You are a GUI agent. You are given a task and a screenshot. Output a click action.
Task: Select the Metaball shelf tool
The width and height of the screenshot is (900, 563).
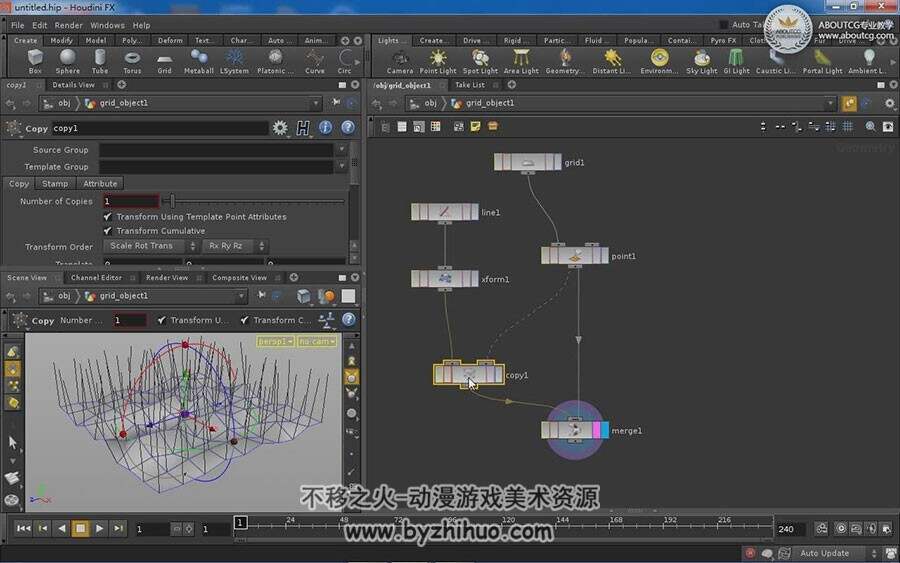tap(199, 61)
